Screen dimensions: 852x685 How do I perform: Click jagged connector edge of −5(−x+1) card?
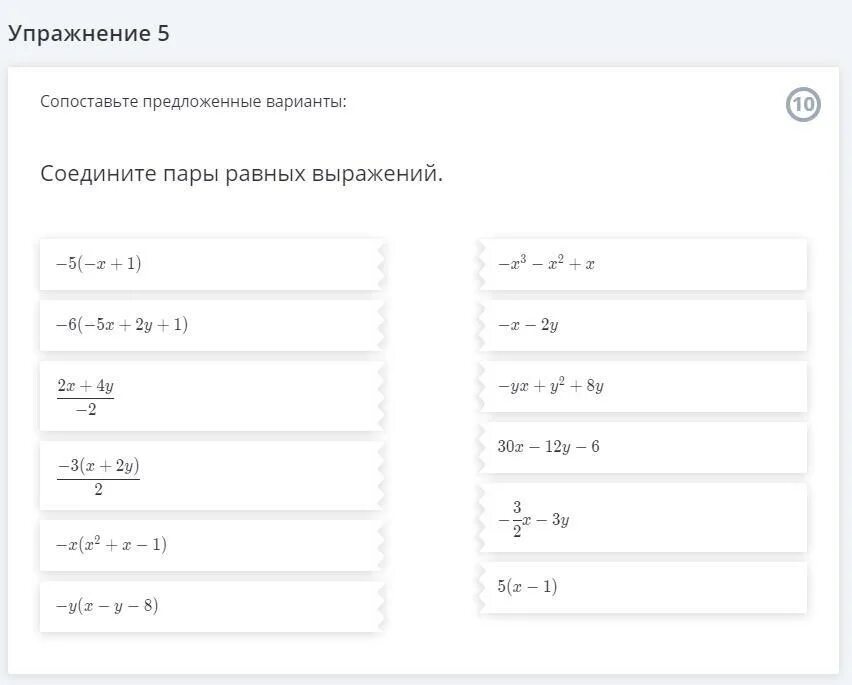[381, 265]
